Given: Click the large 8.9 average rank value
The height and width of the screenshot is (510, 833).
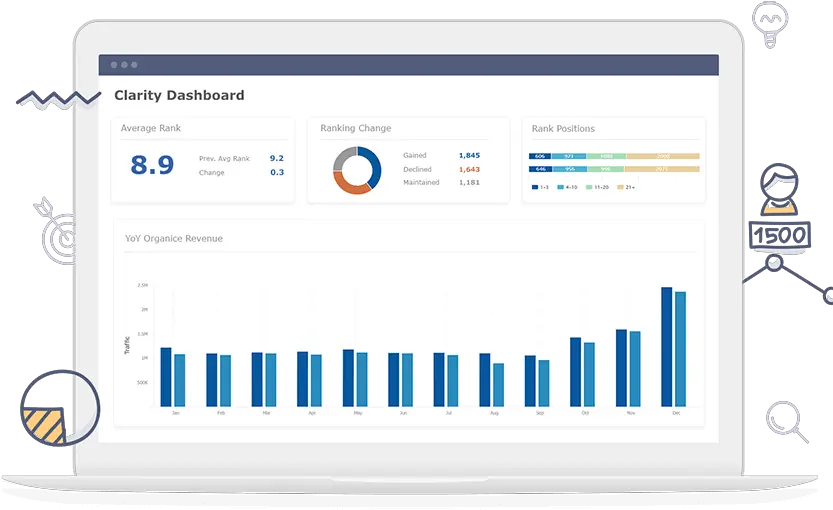Looking at the screenshot, I should pyautogui.click(x=152, y=165).
